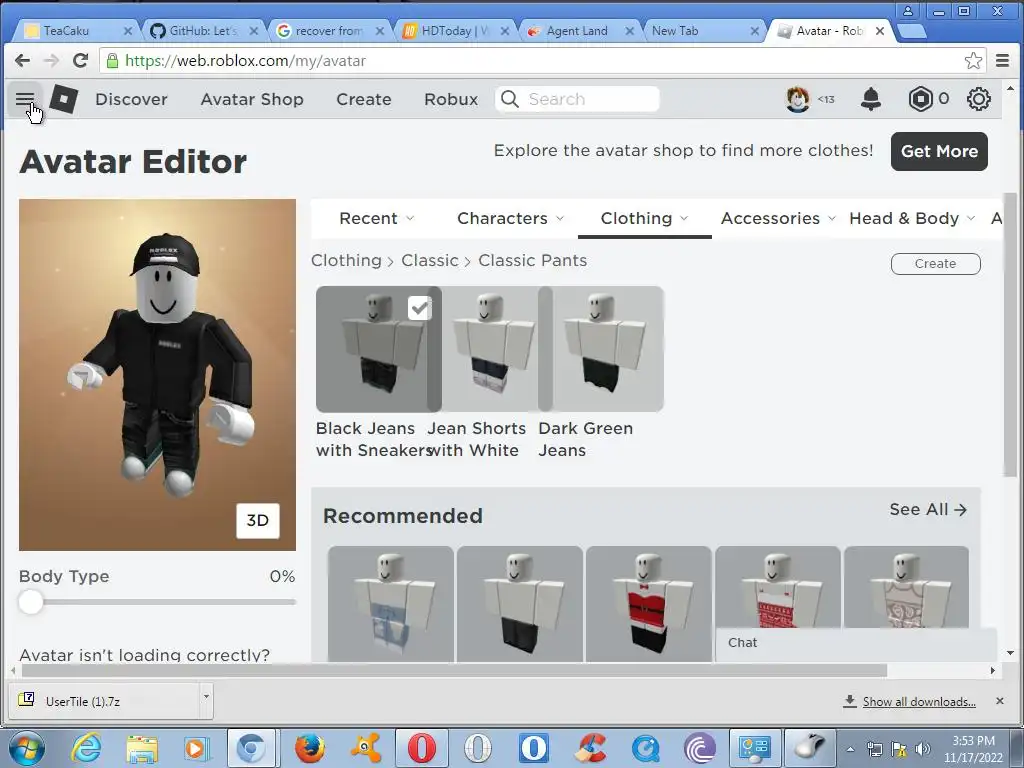The height and width of the screenshot is (768, 1024).
Task: Click the Create pants button
Action: pyautogui.click(x=935, y=264)
